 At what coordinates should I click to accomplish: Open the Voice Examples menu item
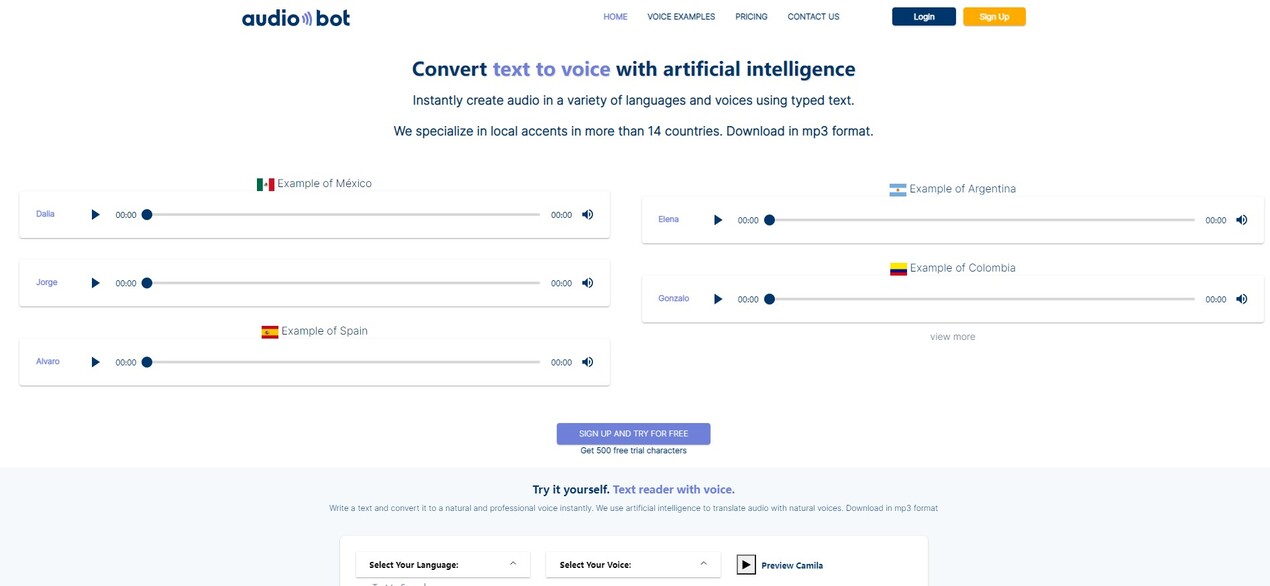(x=681, y=17)
